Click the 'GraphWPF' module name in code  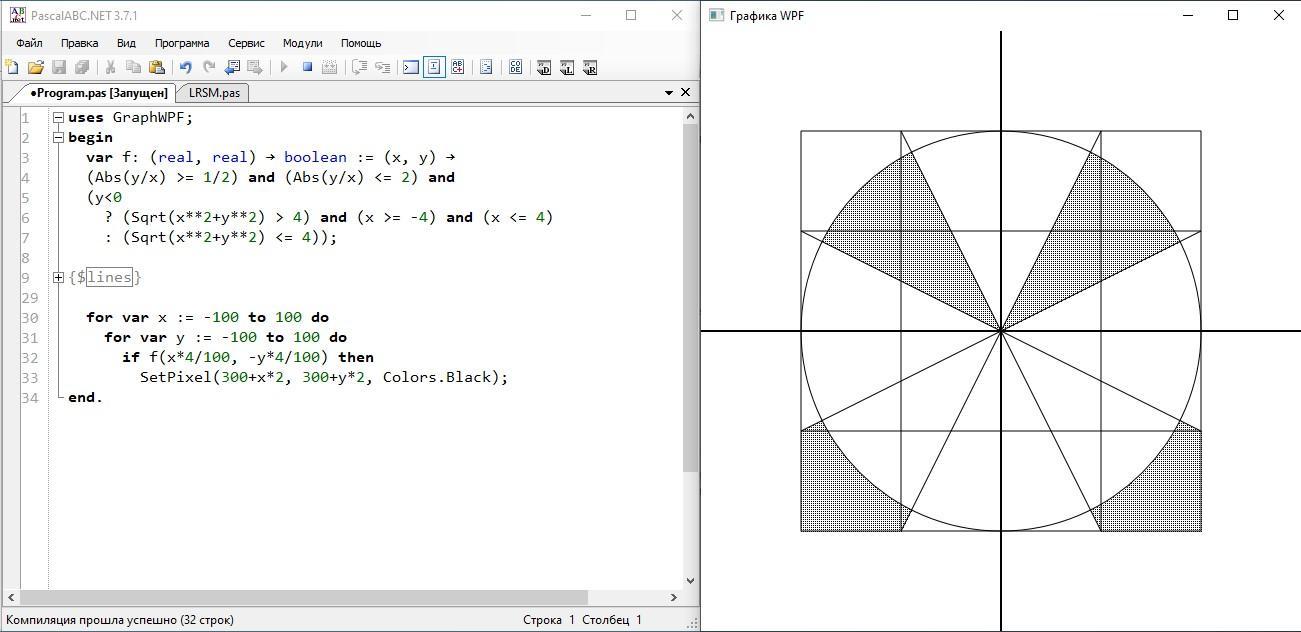point(148,117)
